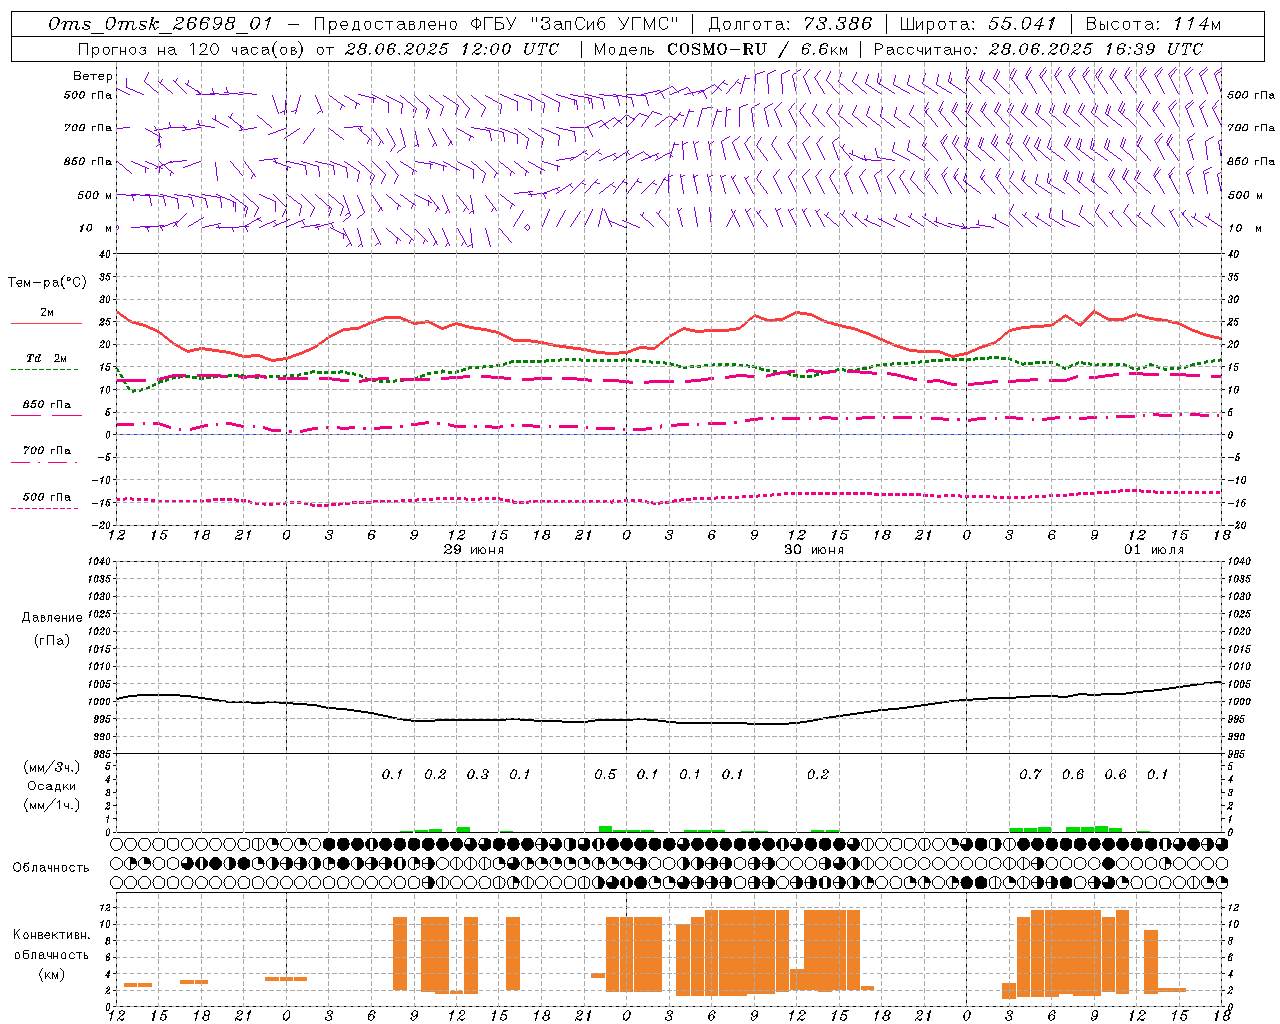This screenshot has width=1280, height=1024.
Task: Click the Модель COSMO-RU / 6.6км label
Action: point(721,49)
